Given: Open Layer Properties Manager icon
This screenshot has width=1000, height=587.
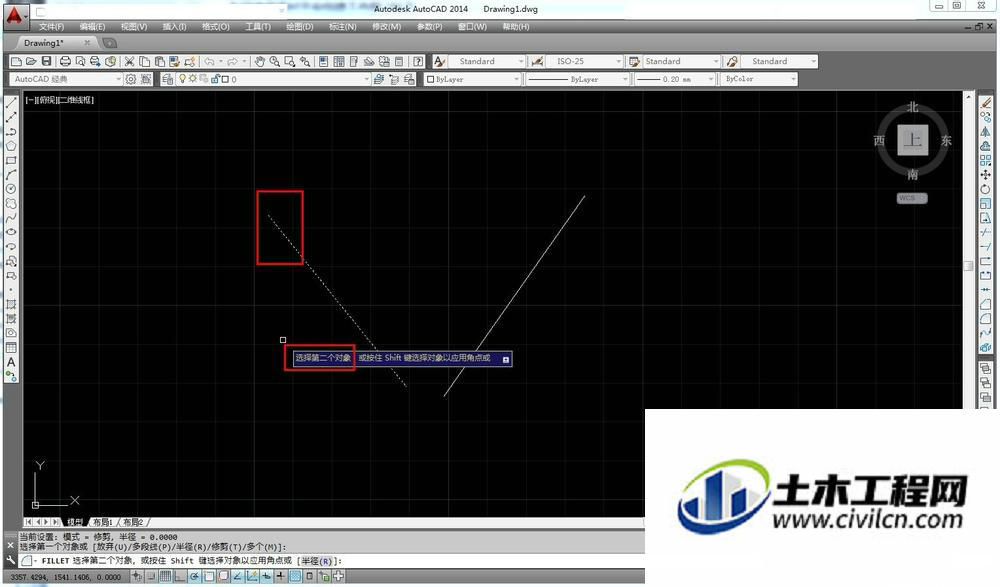Looking at the screenshot, I should pos(167,79).
